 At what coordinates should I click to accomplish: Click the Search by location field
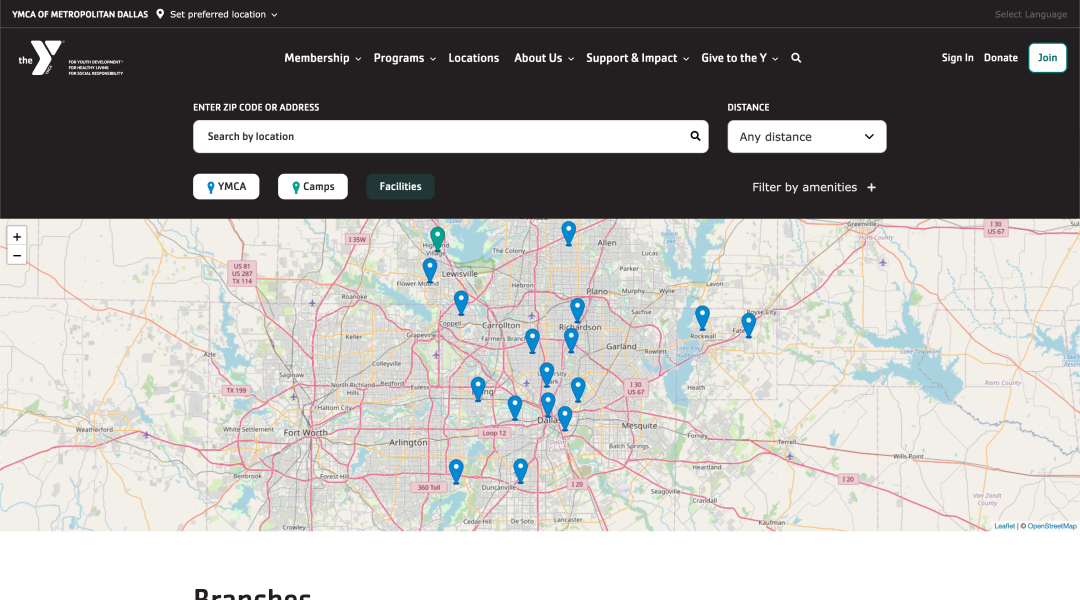(x=440, y=136)
